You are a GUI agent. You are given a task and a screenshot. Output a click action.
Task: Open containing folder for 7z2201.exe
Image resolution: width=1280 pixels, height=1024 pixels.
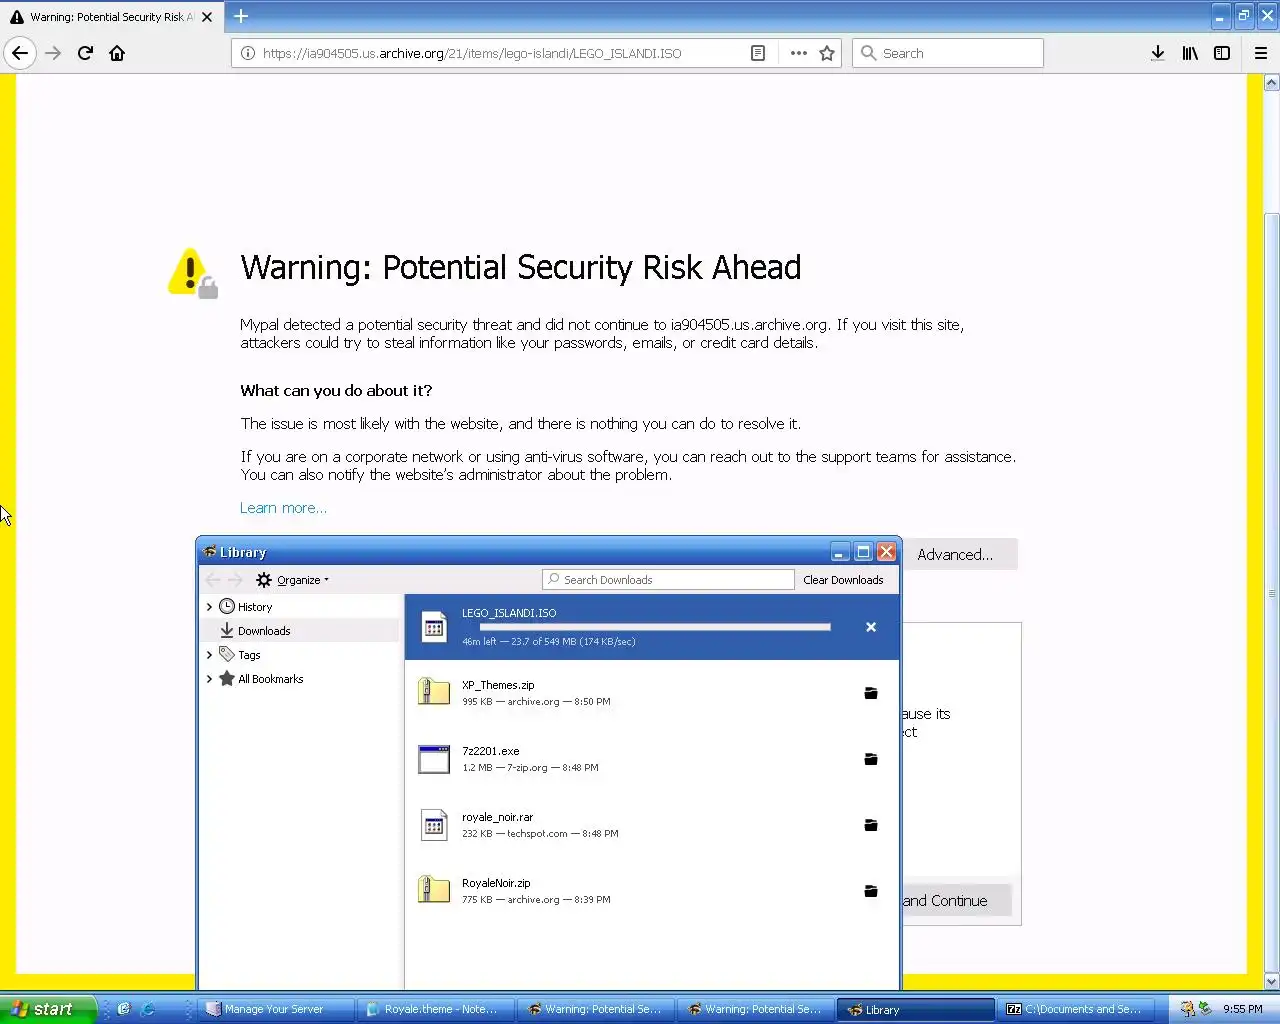click(871, 759)
